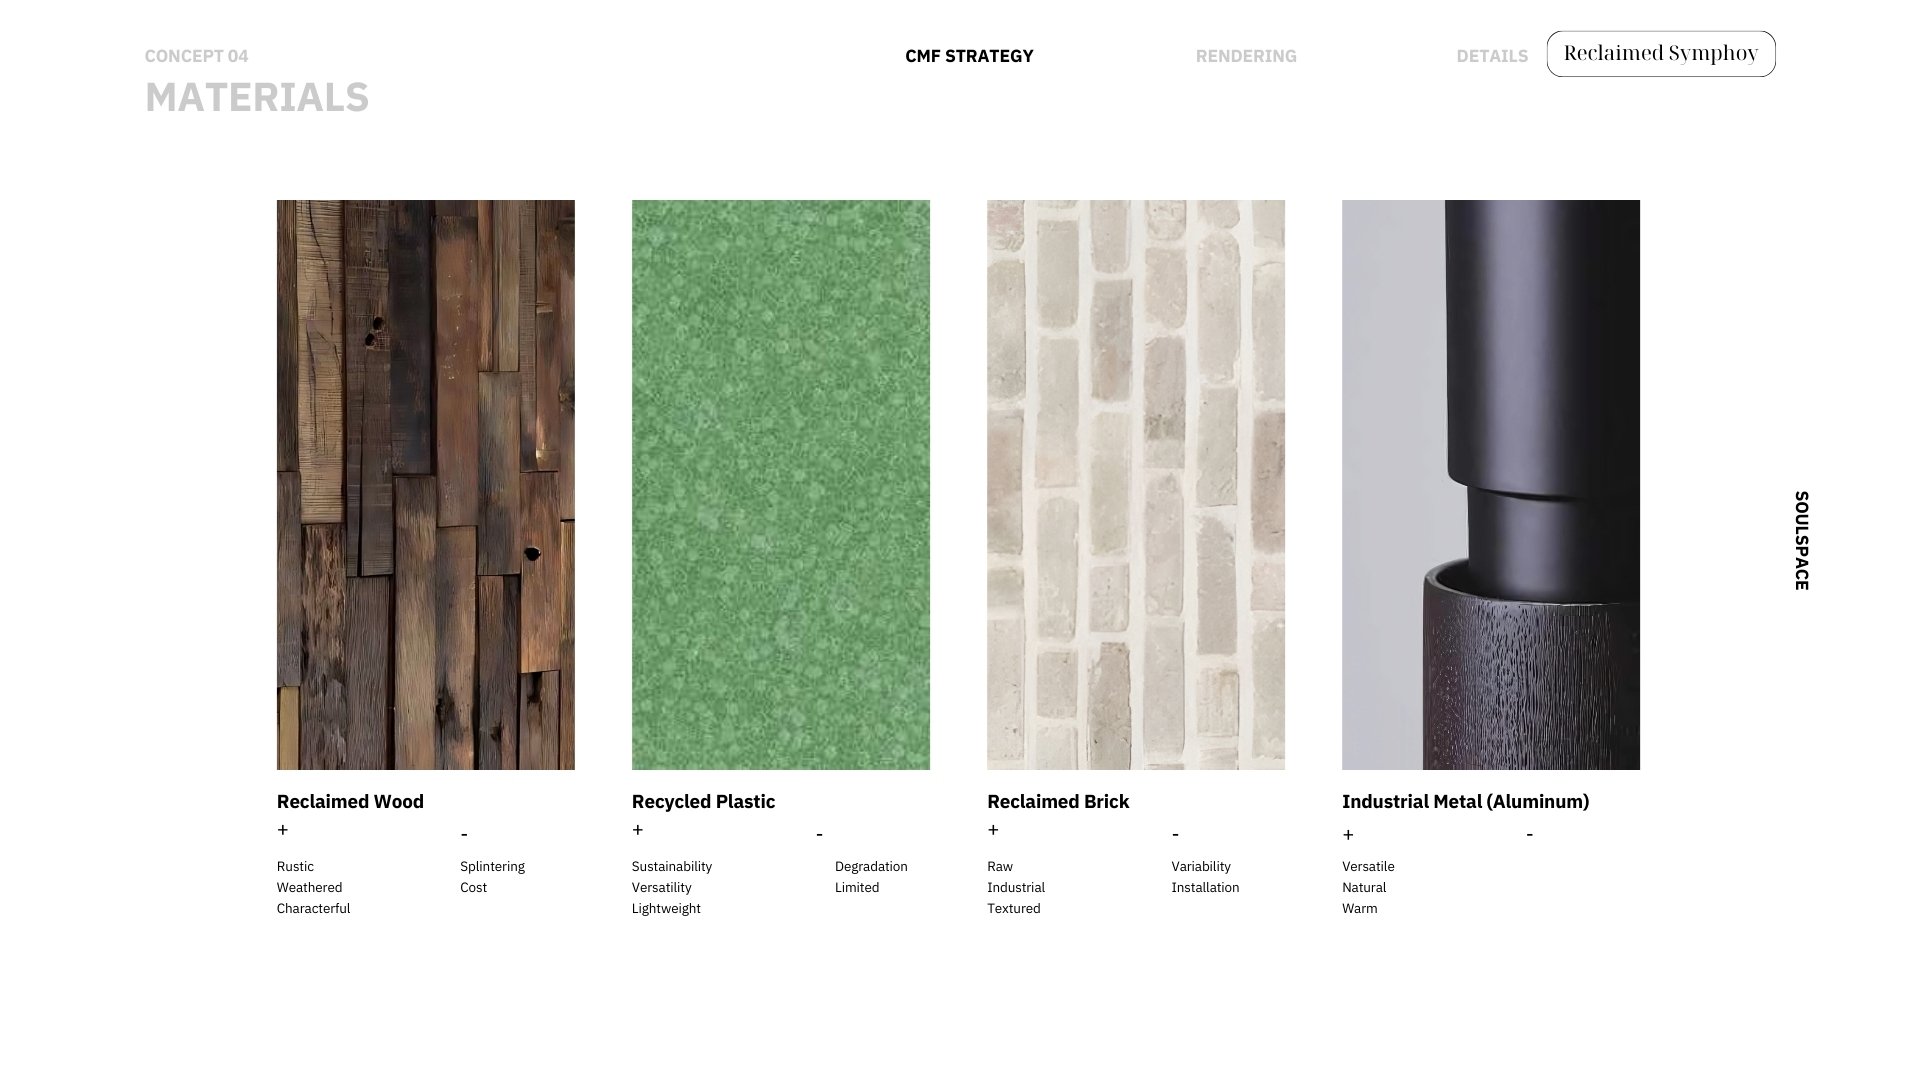
Task: Click the plus sign under Reclaimed Brick
Action: [x=993, y=830]
